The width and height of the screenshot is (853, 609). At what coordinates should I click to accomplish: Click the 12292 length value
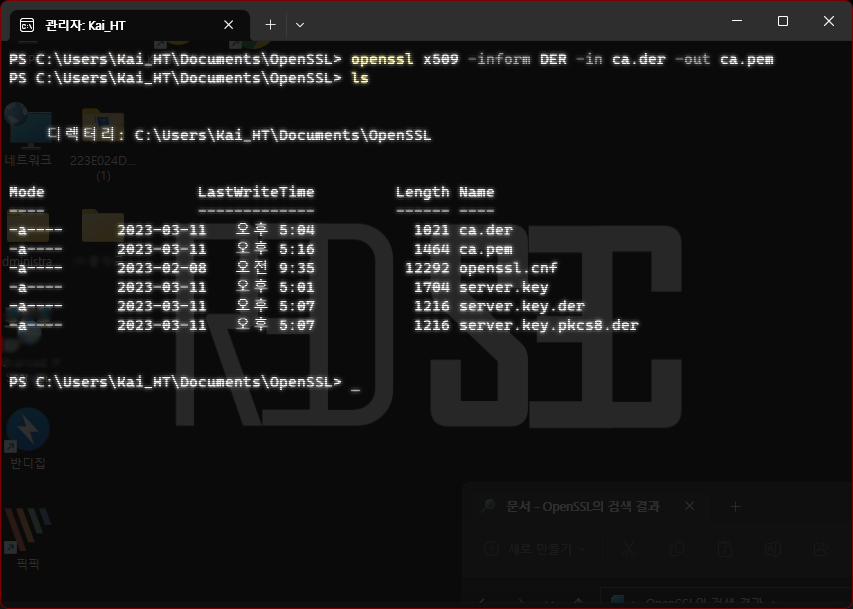(x=428, y=268)
